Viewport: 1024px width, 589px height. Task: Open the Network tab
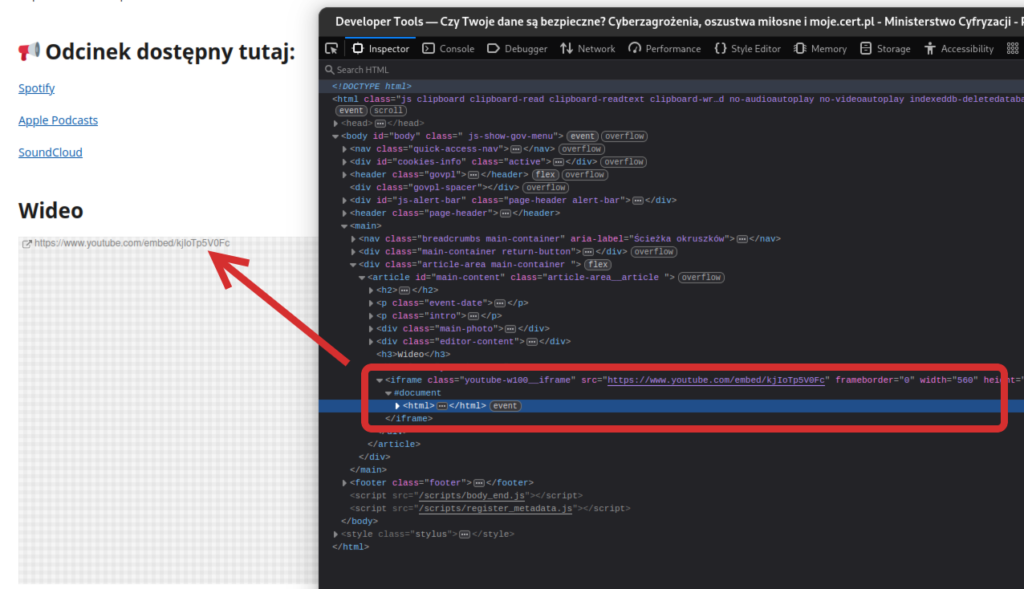point(588,48)
